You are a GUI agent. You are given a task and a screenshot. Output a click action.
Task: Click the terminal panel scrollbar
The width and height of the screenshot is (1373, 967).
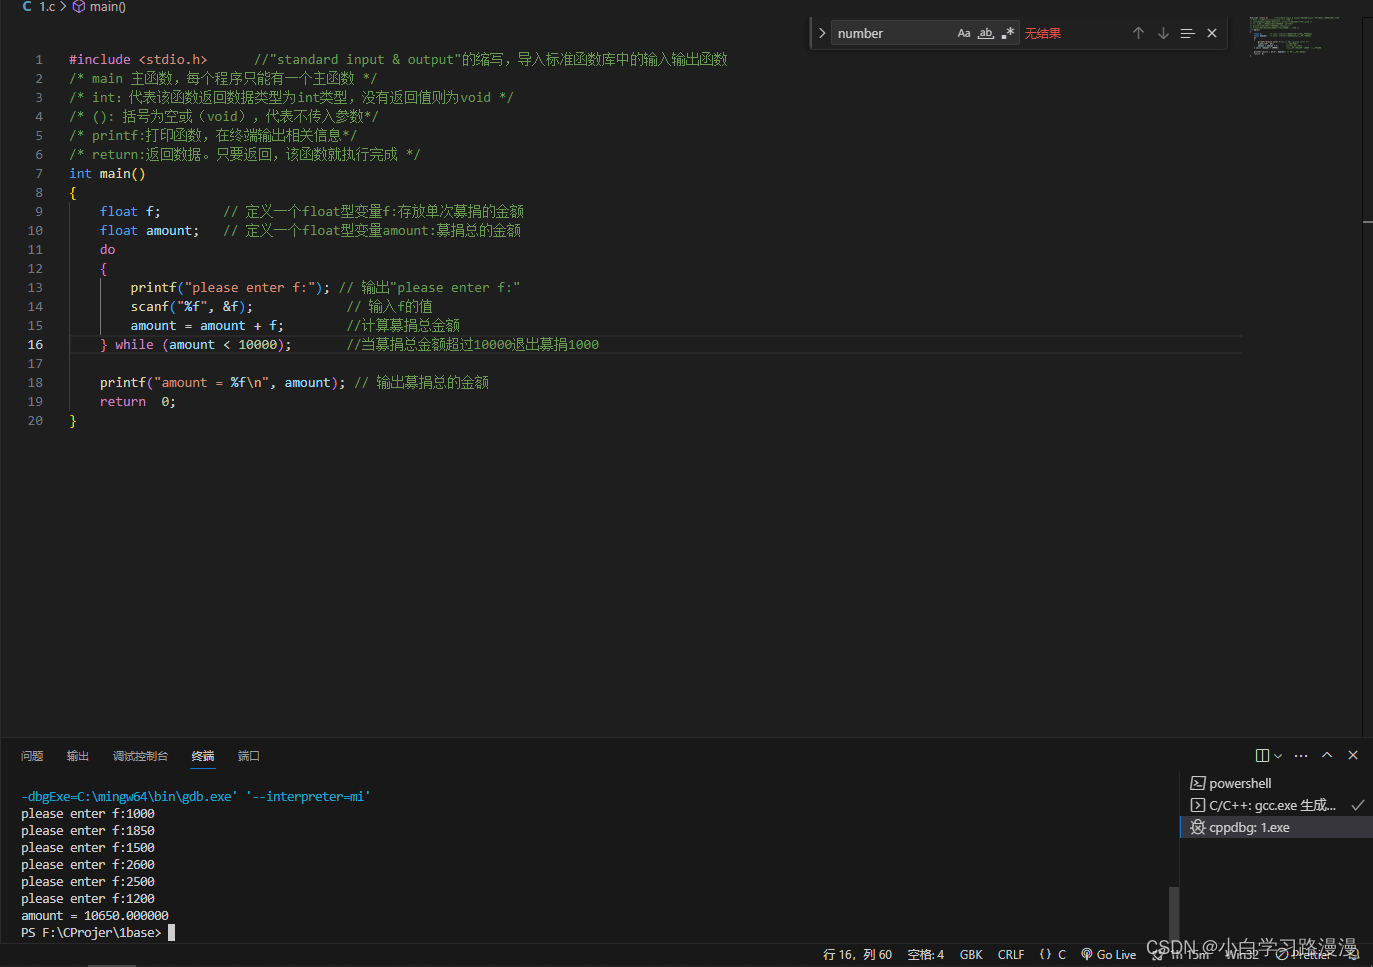1174,913
